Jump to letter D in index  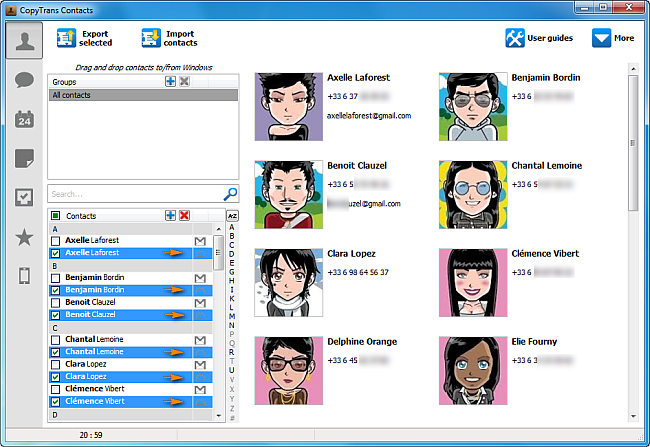tap(232, 254)
